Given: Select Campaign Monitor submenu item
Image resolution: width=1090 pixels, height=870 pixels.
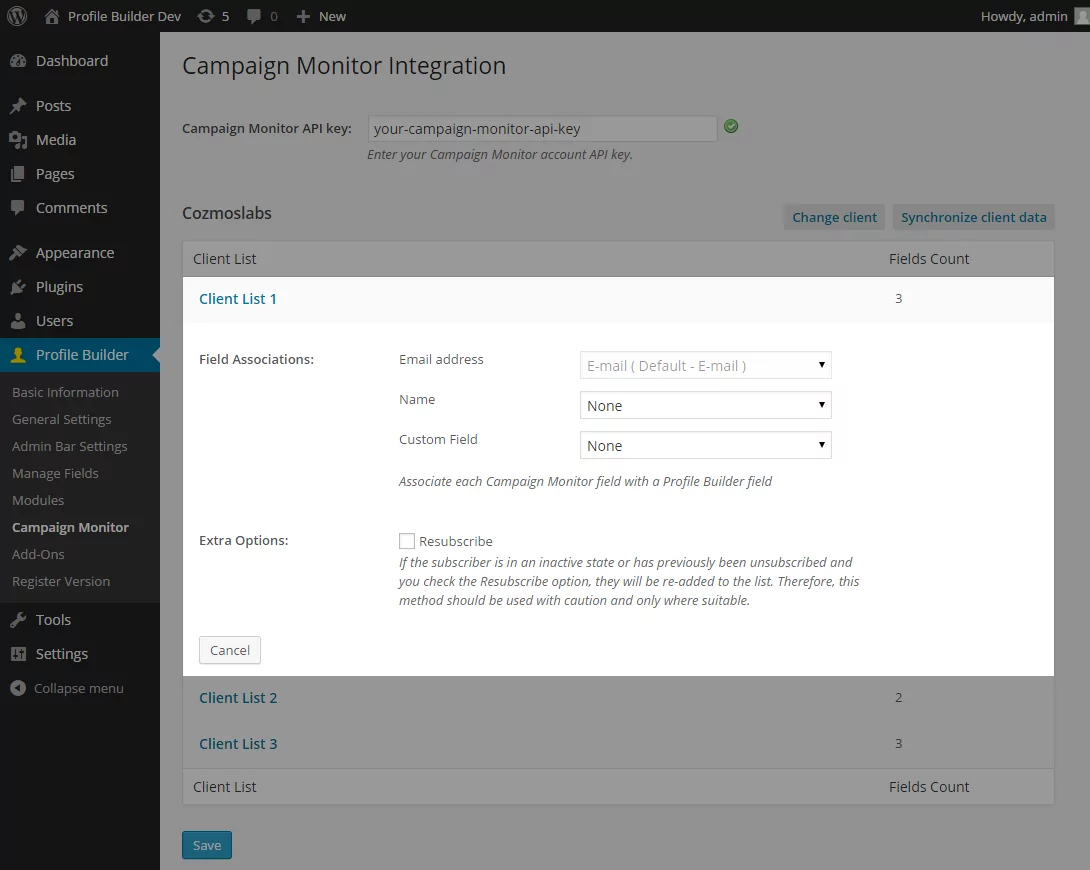Looking at the screenshot, I should coord(70,527).
